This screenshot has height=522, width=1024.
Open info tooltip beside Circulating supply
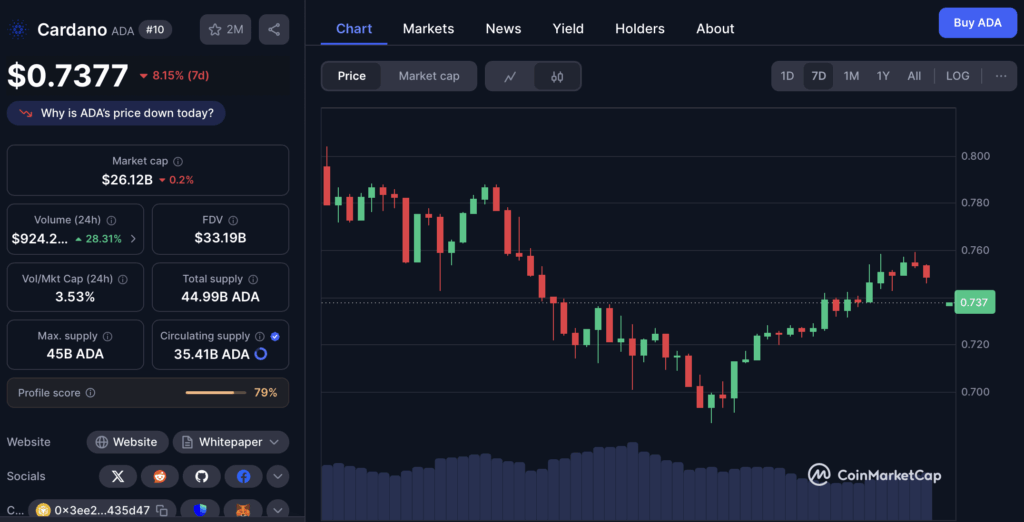pyautogui.click(x=259, y=336)
